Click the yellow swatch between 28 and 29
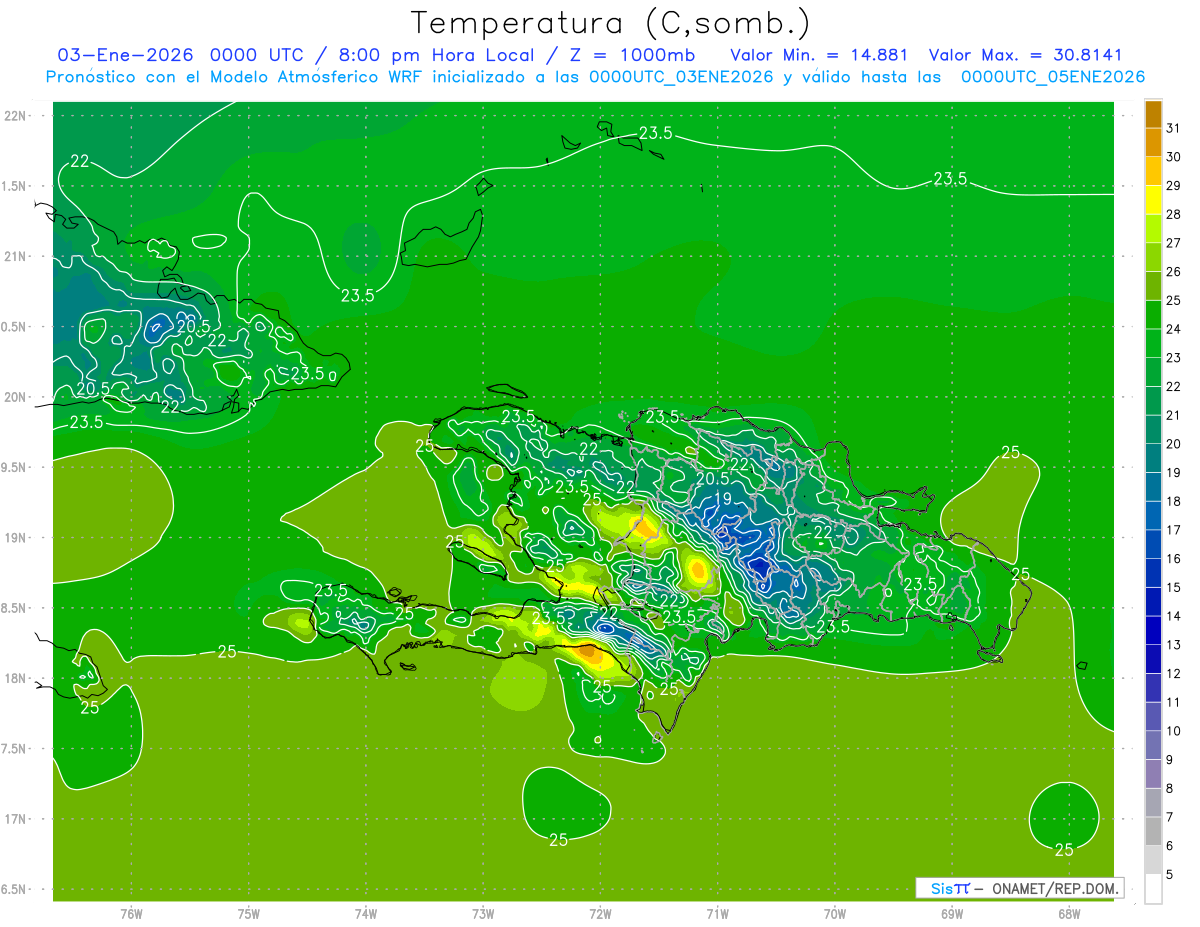The image size is (1200, 927). point(1153,200)
